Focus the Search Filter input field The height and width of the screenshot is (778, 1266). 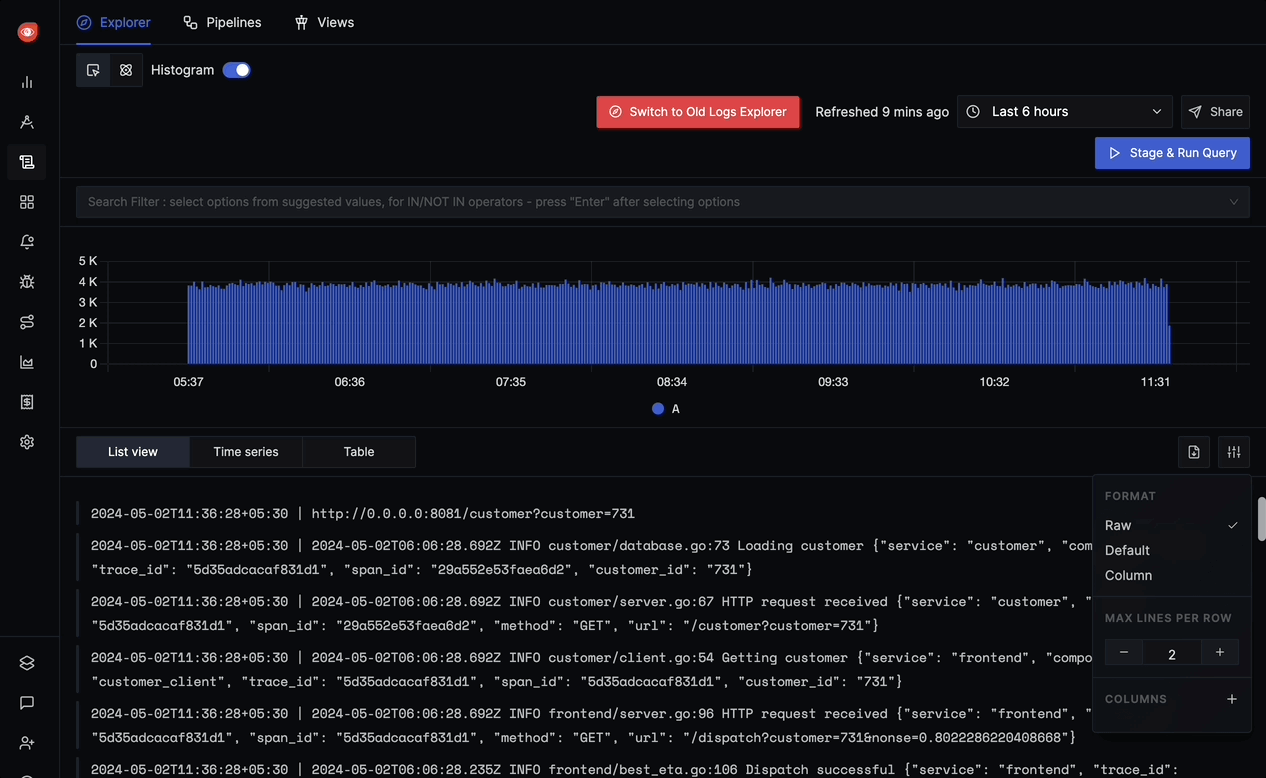(662, 202)
